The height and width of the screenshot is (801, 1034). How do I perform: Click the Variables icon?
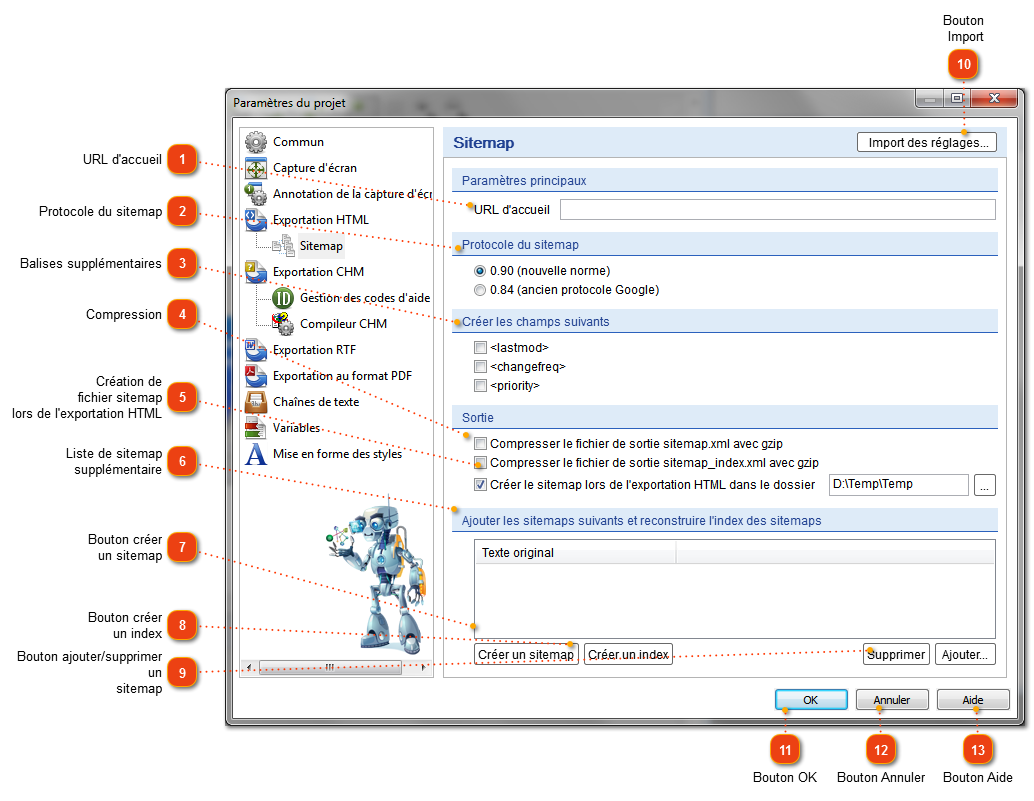[x=256, y=428]
